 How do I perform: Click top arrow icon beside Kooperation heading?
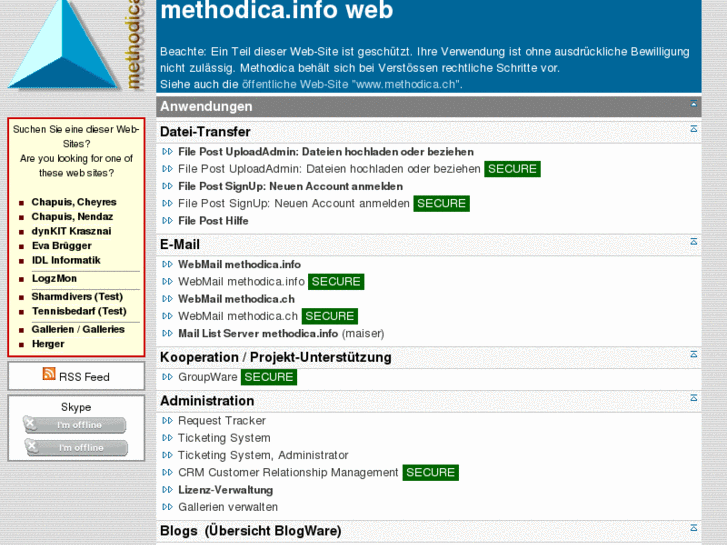point(694,354)
